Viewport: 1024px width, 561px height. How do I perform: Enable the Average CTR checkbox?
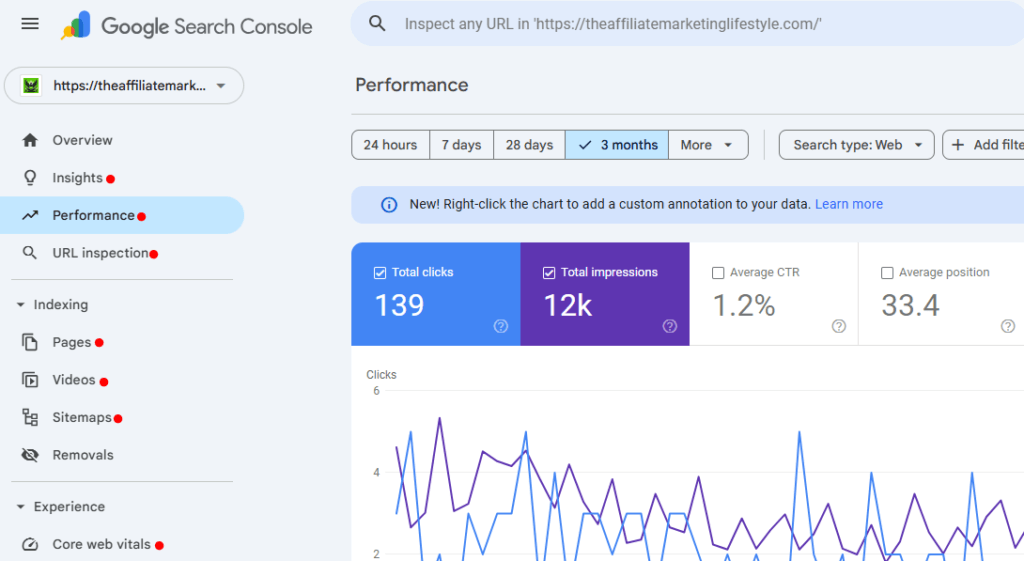[718, 273]
